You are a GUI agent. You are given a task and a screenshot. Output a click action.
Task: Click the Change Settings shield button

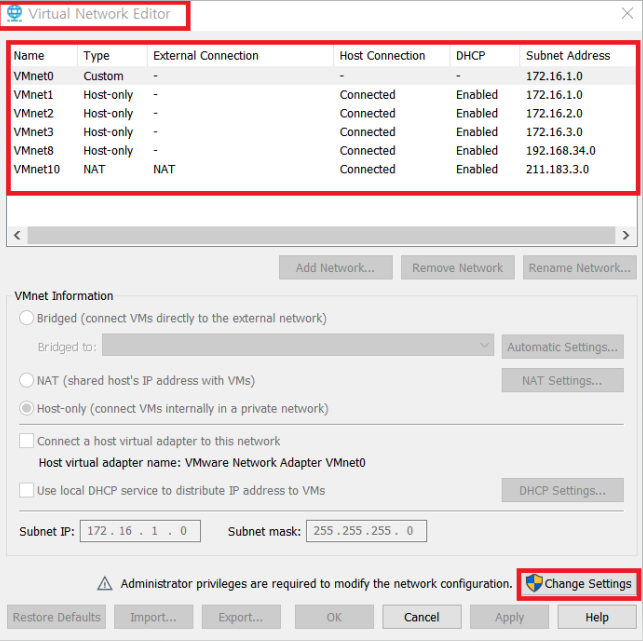[x=579, y=584]
